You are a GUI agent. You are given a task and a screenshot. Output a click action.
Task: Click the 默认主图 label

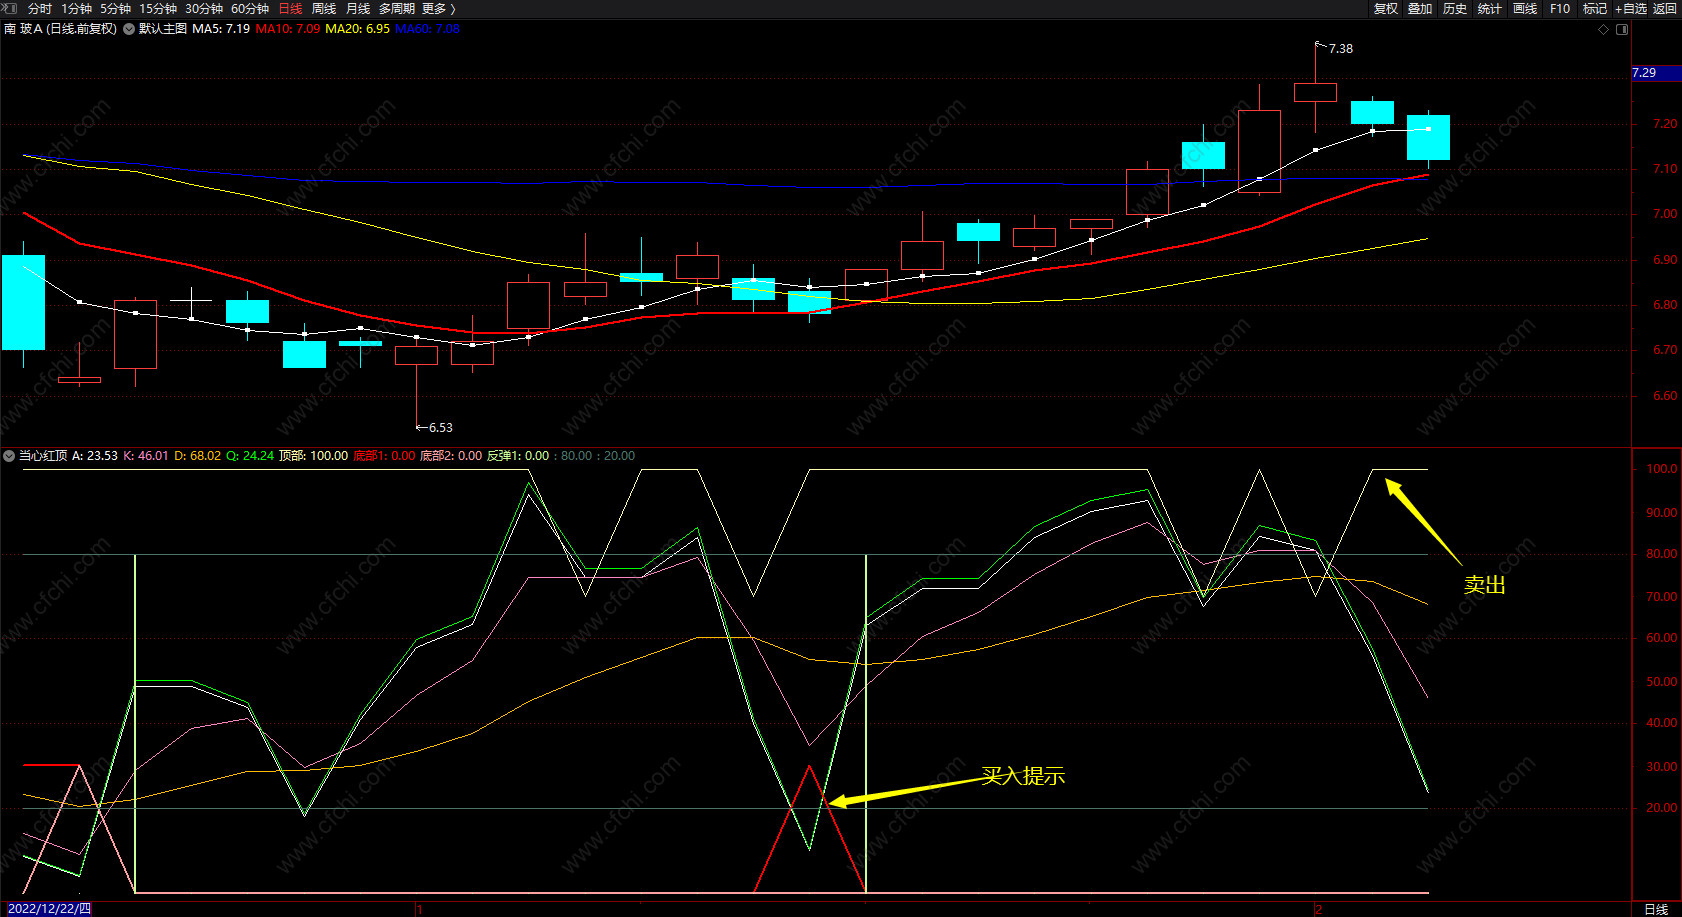(163, 29)
